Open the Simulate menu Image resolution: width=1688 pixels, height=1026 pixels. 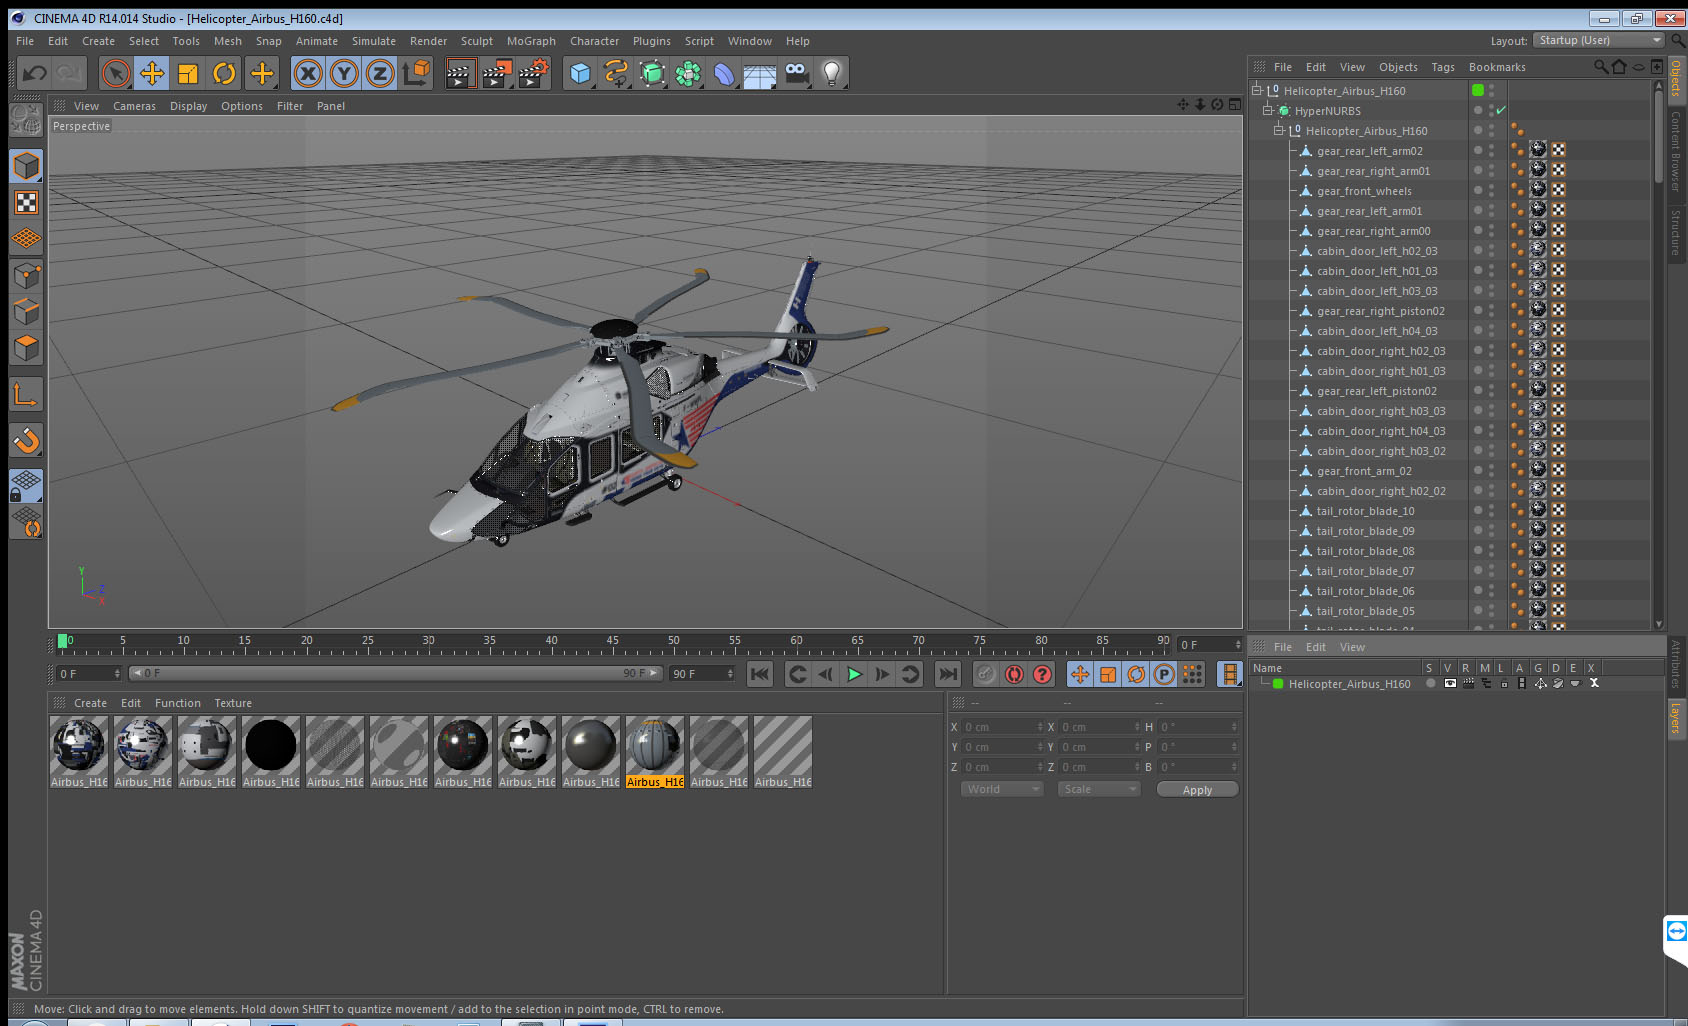[374, 41]
